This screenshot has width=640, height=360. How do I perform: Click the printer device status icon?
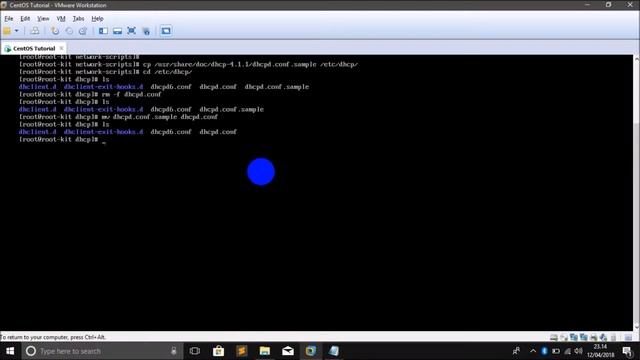(x=593, y=337)
